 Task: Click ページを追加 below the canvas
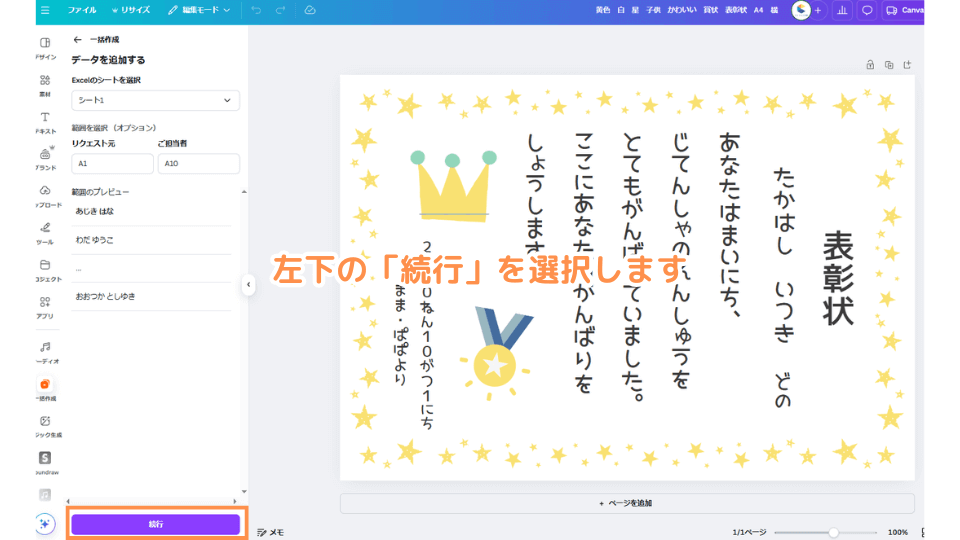[627, 503]
